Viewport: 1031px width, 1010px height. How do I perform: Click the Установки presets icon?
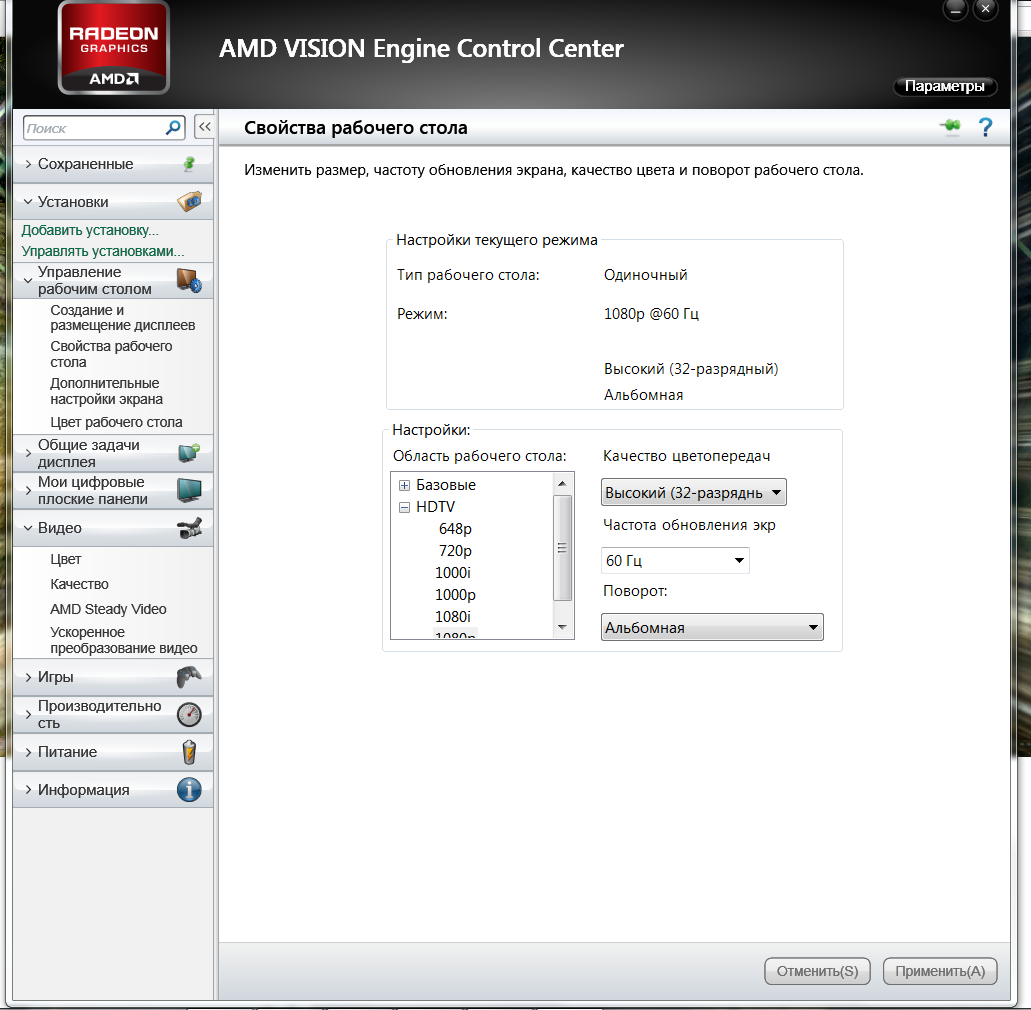click(189, 201)
